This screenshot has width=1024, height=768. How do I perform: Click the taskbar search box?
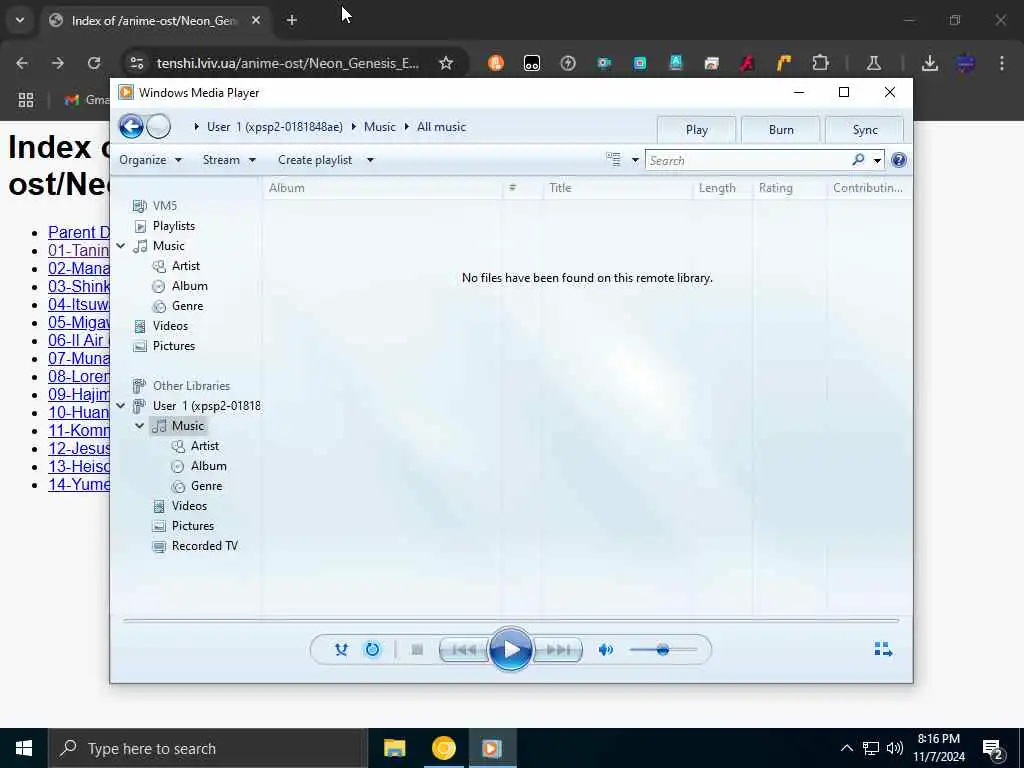(208, 748)
